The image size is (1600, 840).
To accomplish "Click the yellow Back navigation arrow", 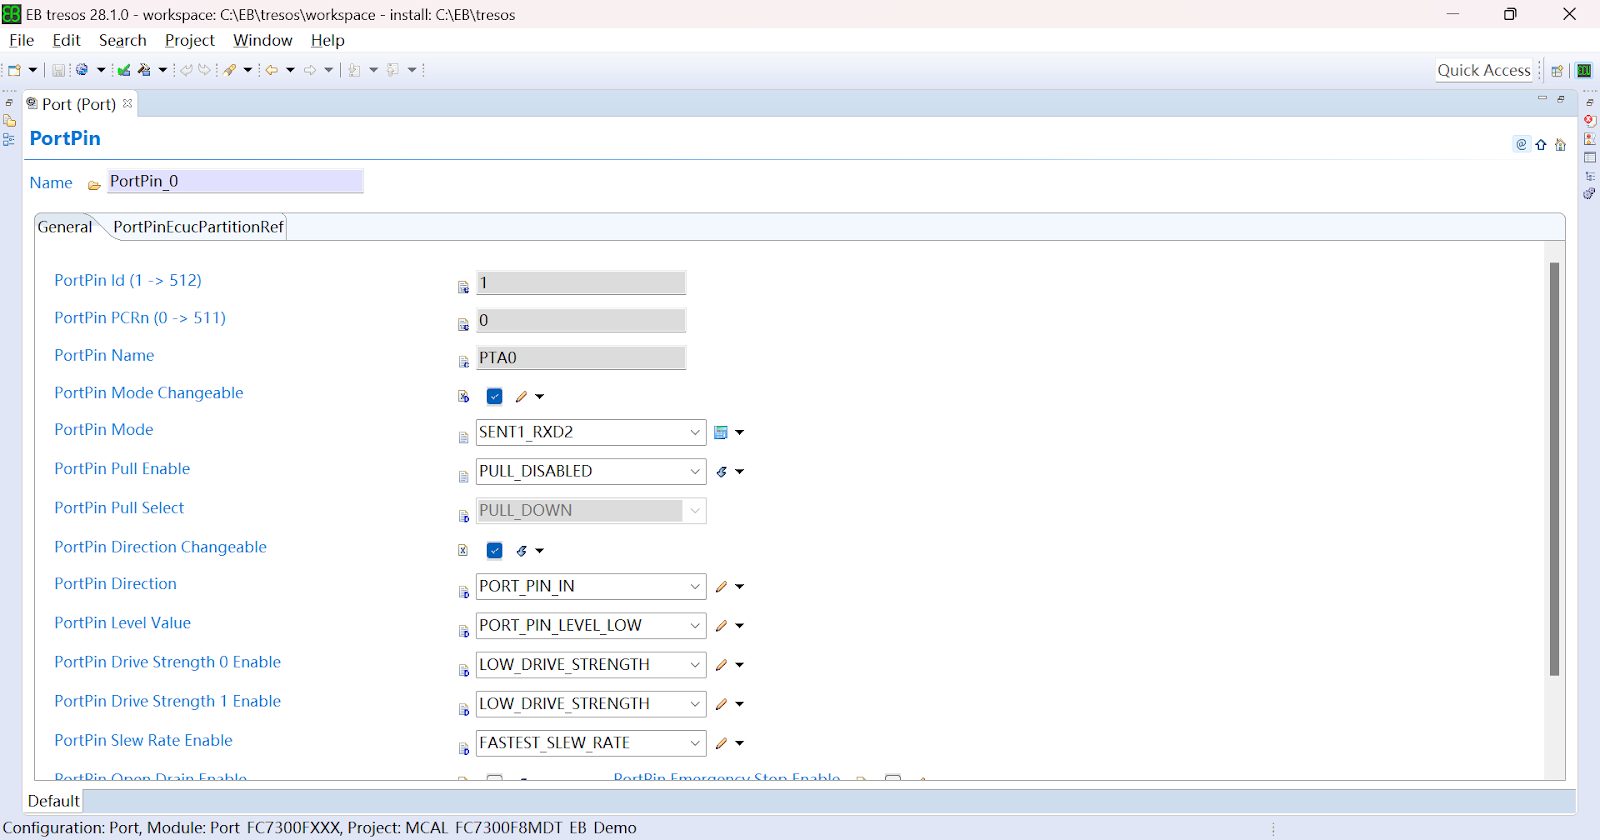I will 271,70.
